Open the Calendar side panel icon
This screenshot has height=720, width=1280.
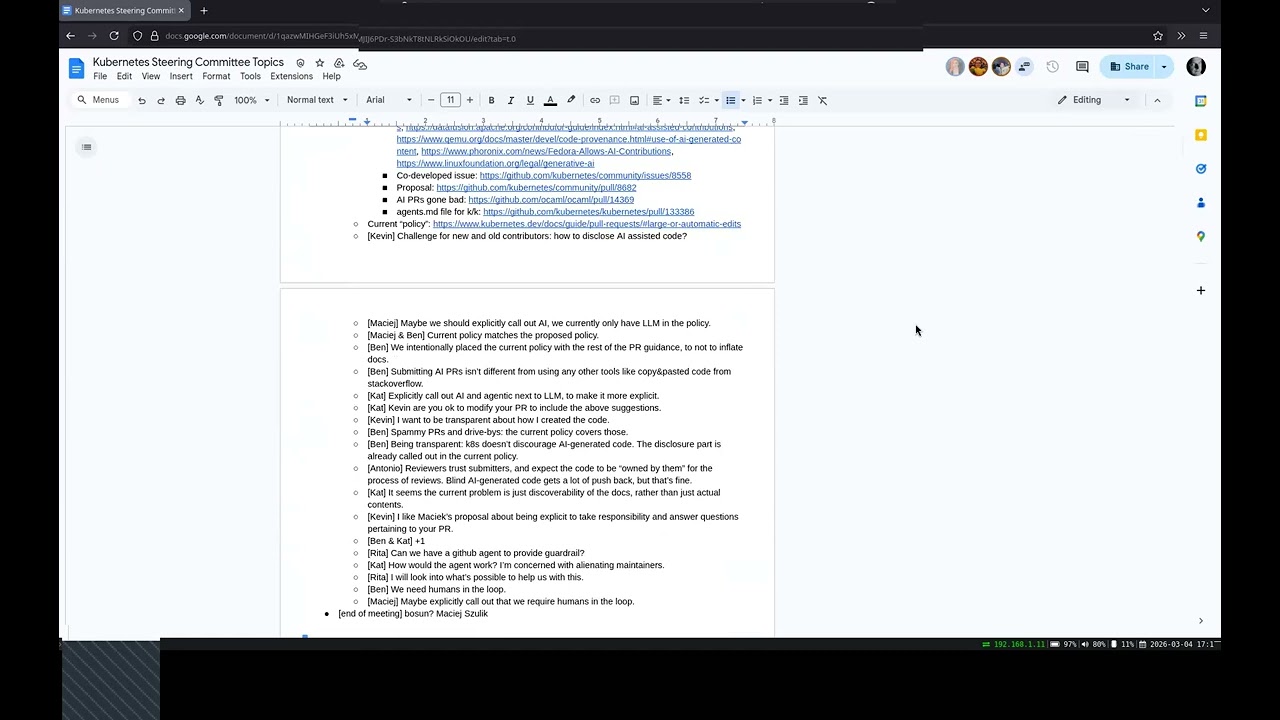(x=1201, y=101)
